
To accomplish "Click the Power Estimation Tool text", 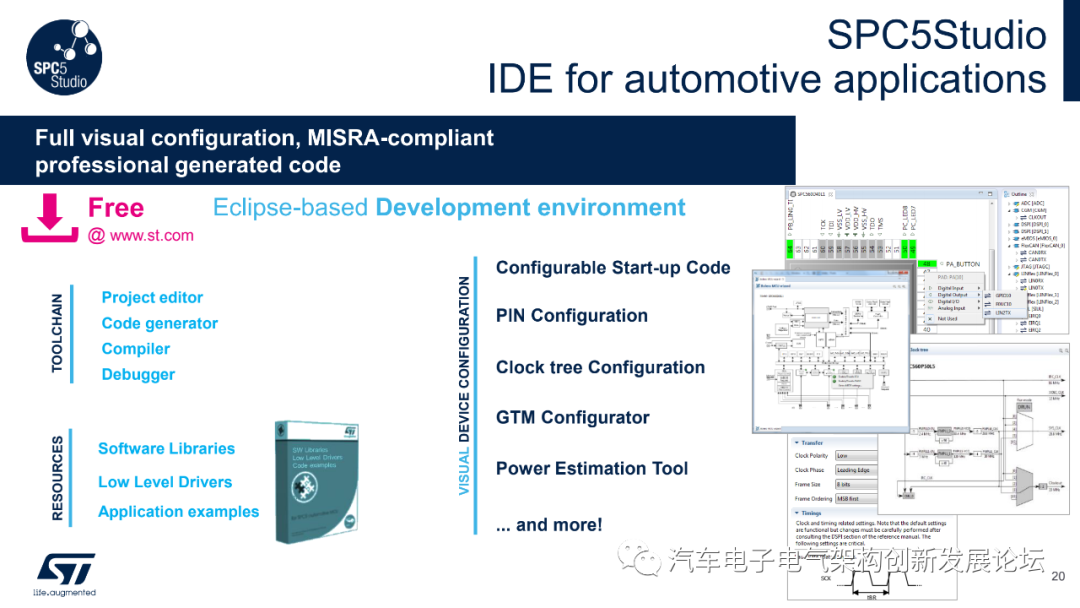I will (x=592, y=468).
